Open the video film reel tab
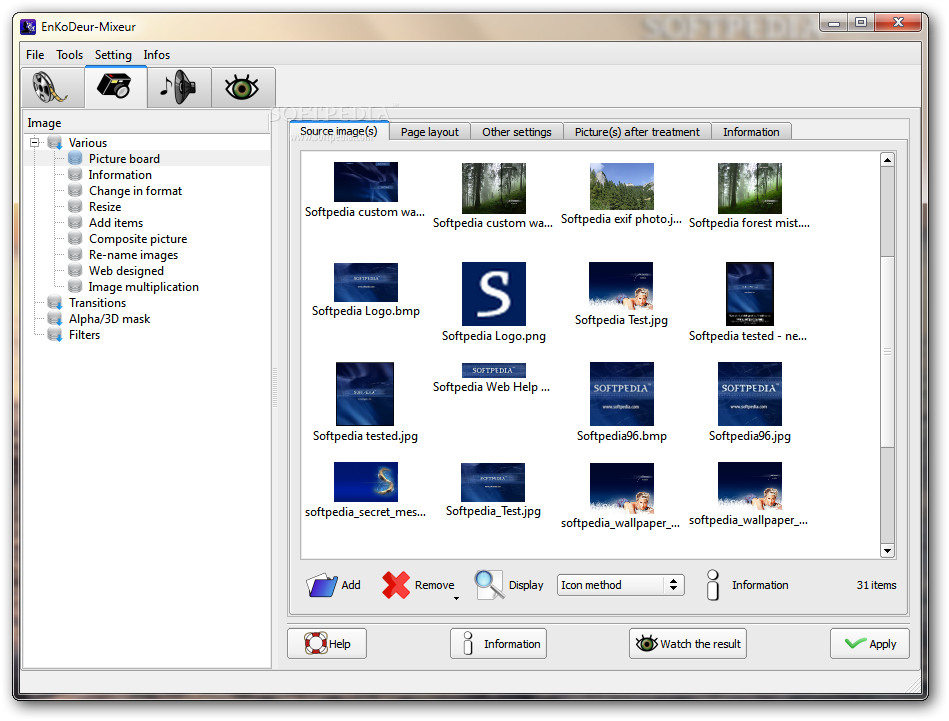Viewport: 949px width, 721px height. (x=52, y=87)
